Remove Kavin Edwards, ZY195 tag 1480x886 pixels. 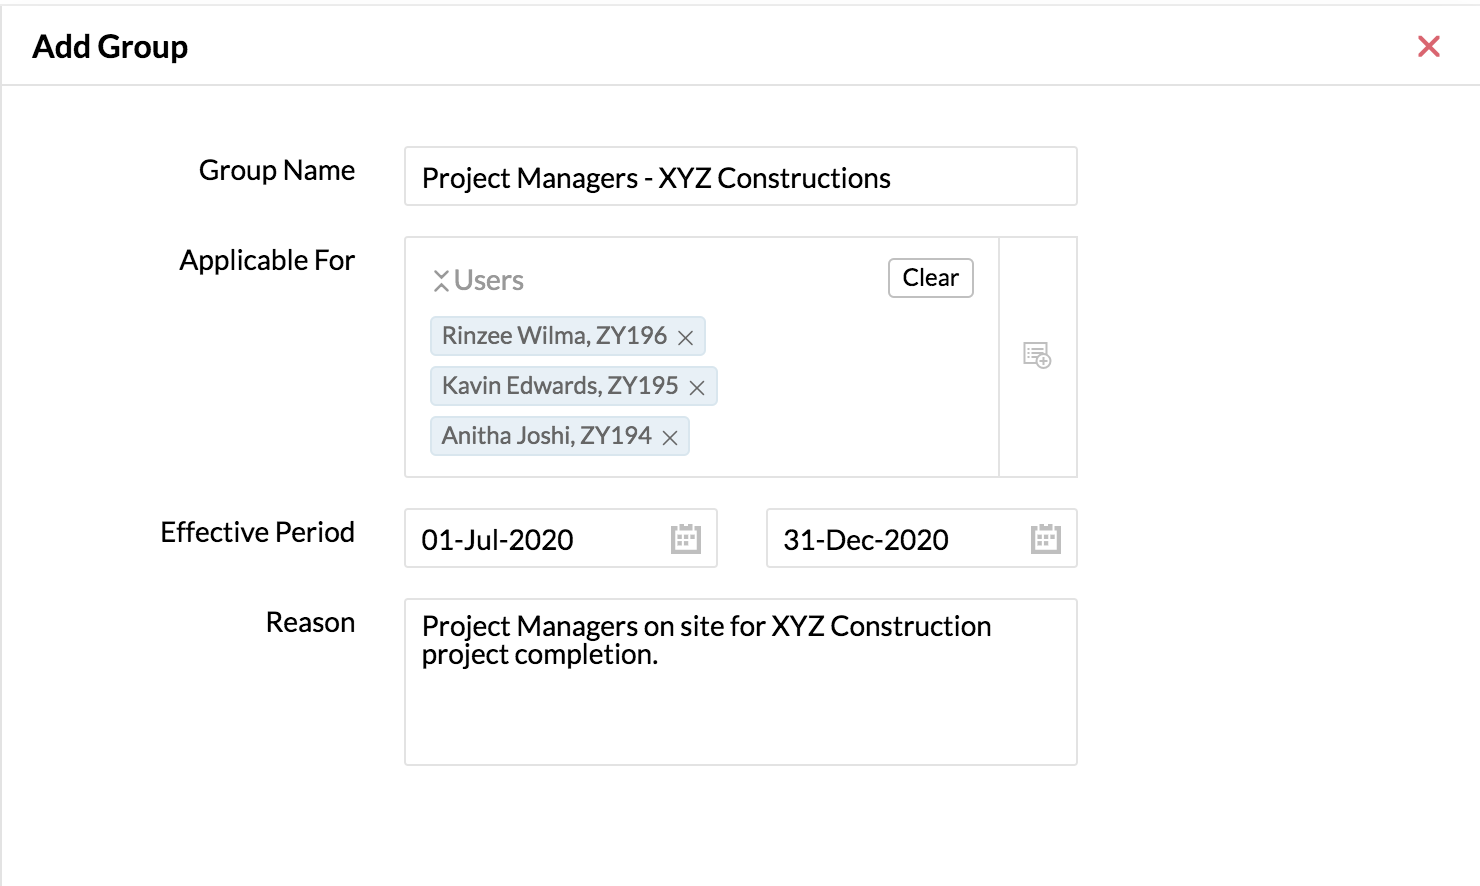pos(697,388)
